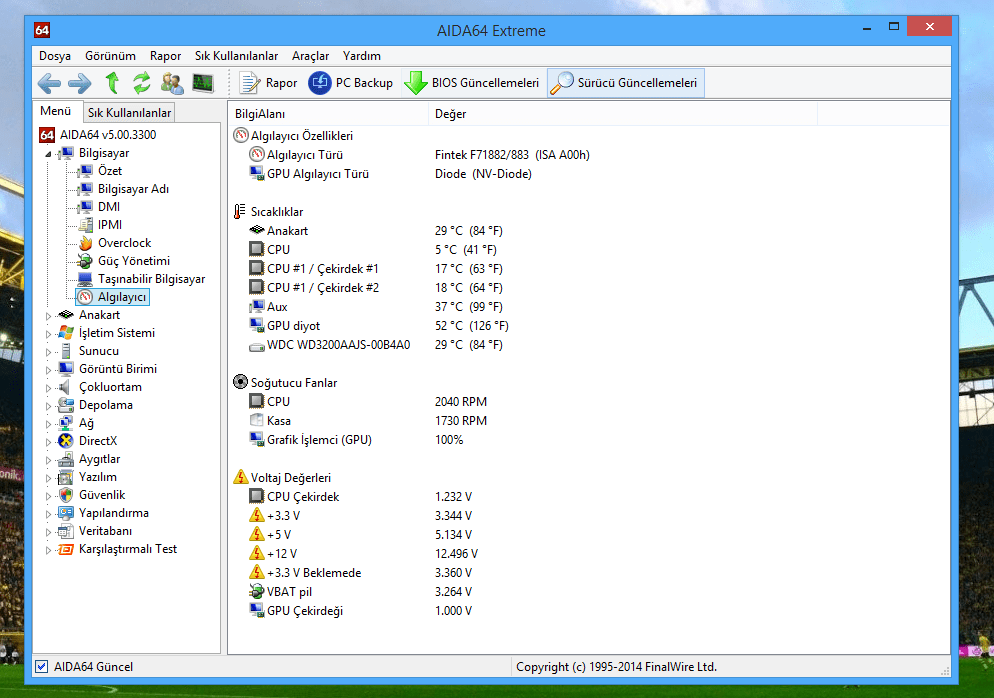
Task: Click the Rapor toolbar button
Action: [x=268, y=83]
